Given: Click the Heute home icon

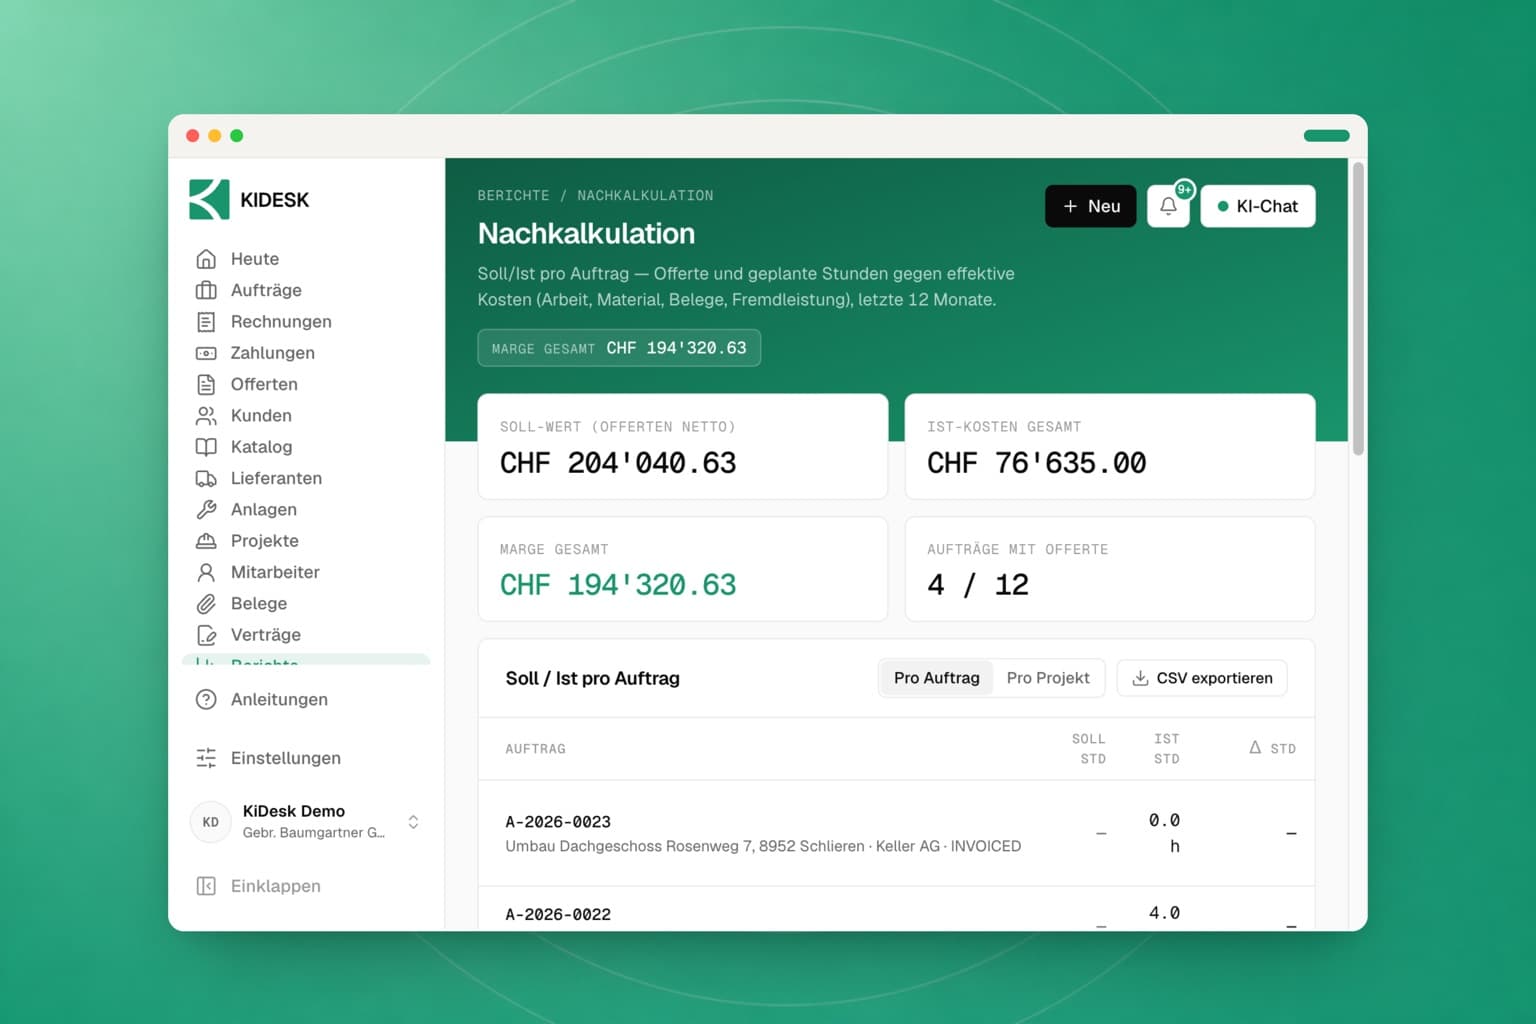Looking at the screenshot, I should (206, 259).
